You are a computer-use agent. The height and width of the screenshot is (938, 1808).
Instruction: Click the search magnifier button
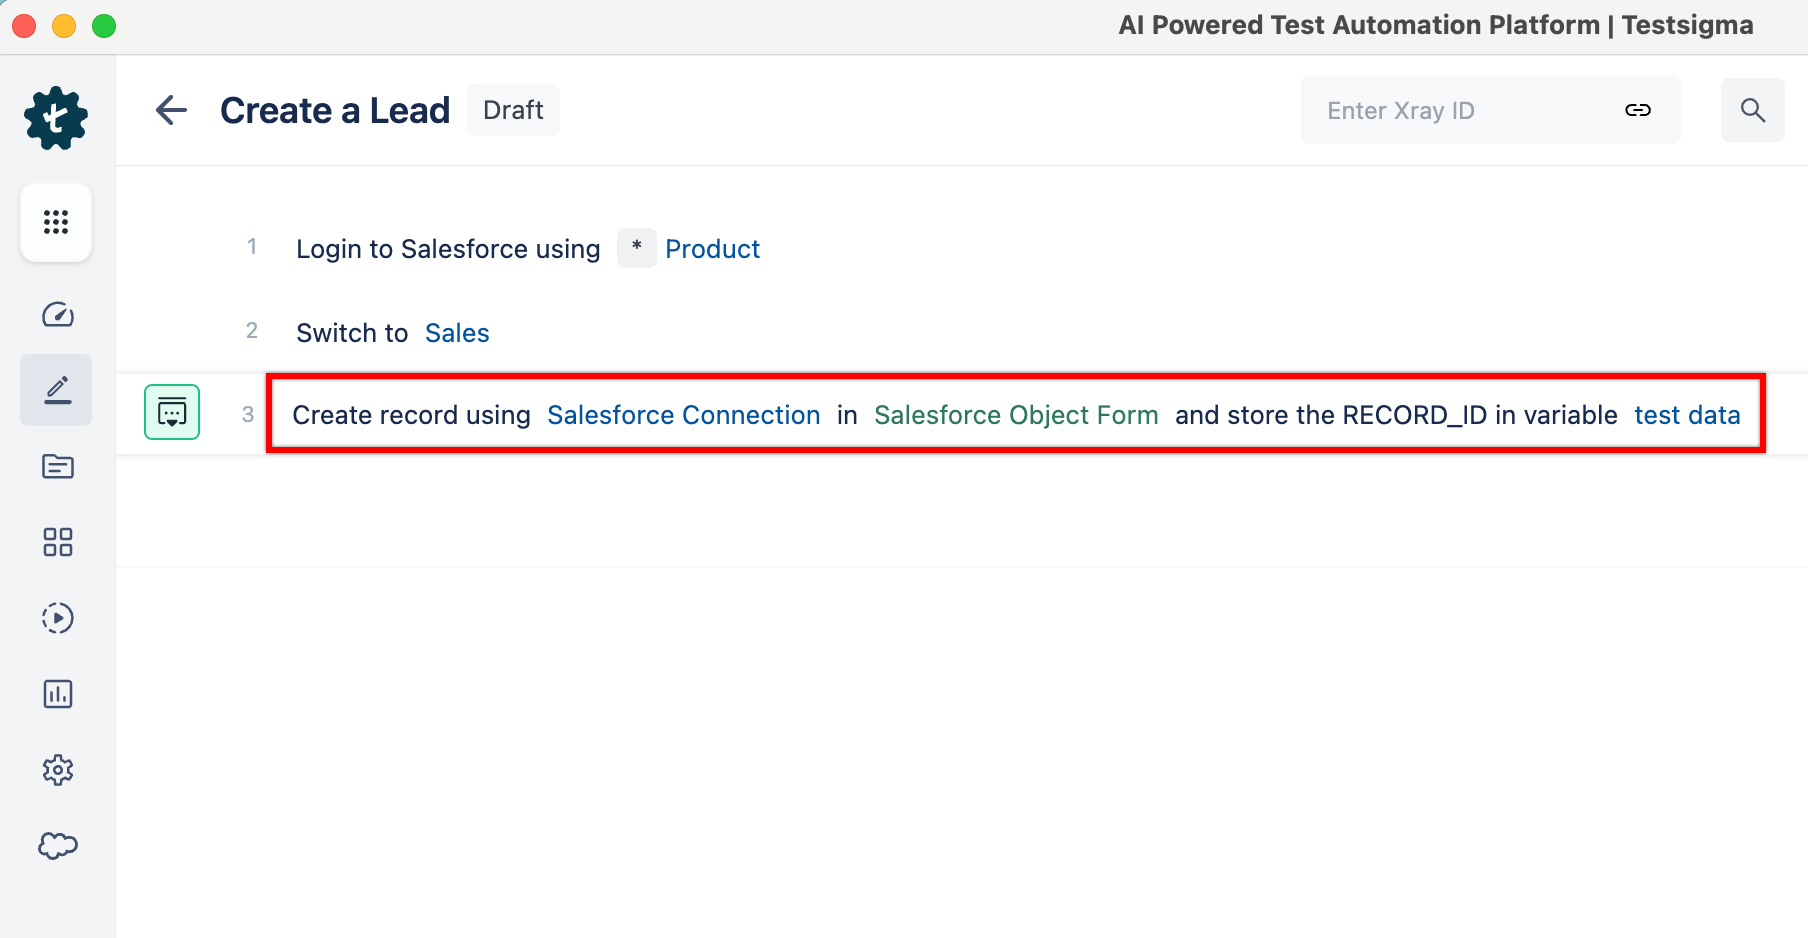(1752, 110)
